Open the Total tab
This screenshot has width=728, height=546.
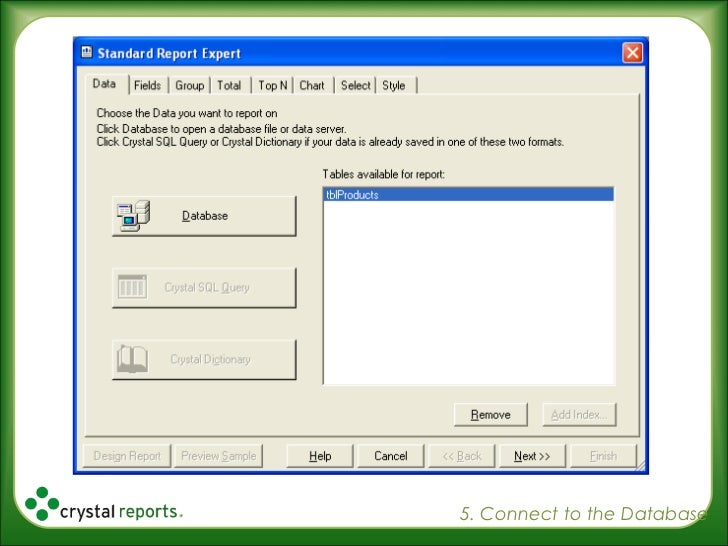point(229,85)
